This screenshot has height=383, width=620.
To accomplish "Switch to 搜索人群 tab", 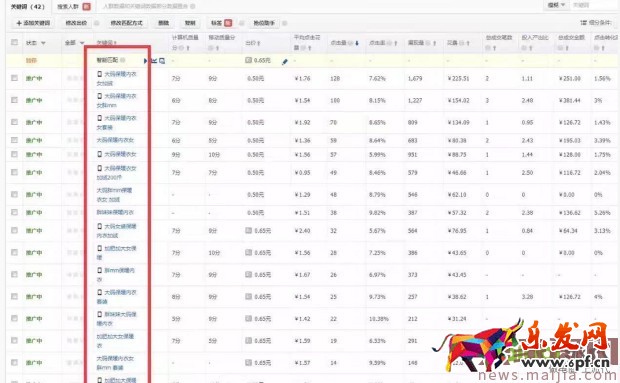I will [74, 7].
